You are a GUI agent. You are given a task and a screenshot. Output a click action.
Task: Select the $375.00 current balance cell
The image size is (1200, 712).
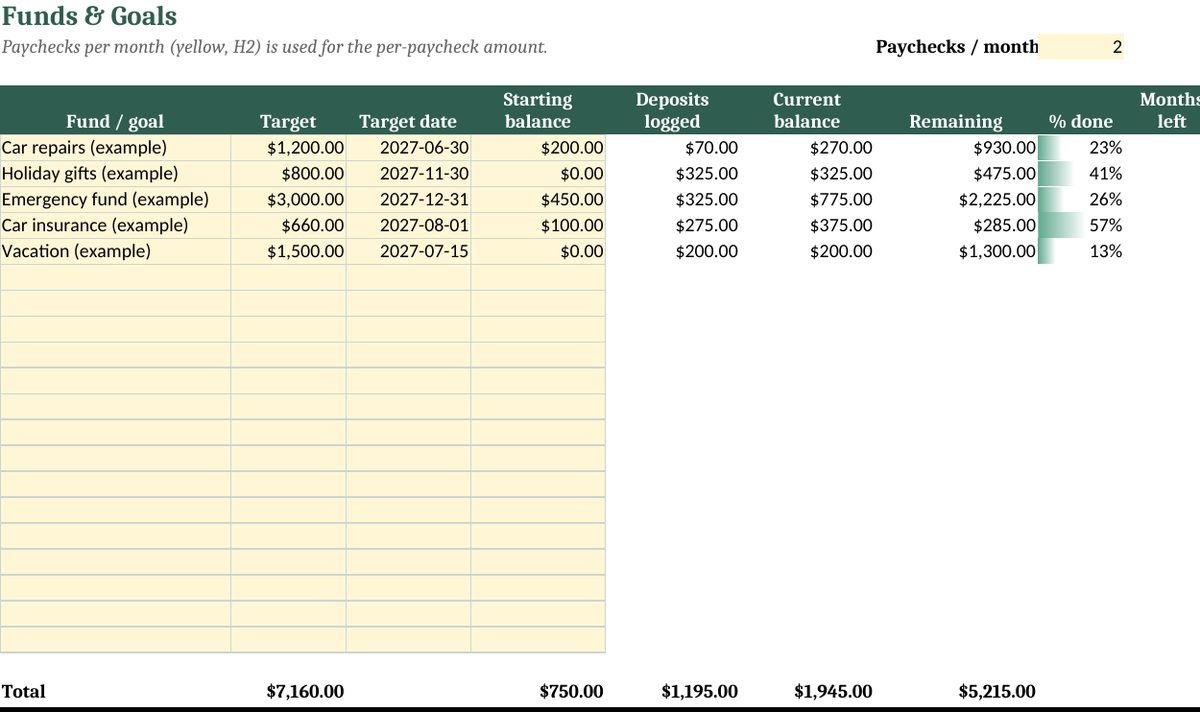point(807,226)
